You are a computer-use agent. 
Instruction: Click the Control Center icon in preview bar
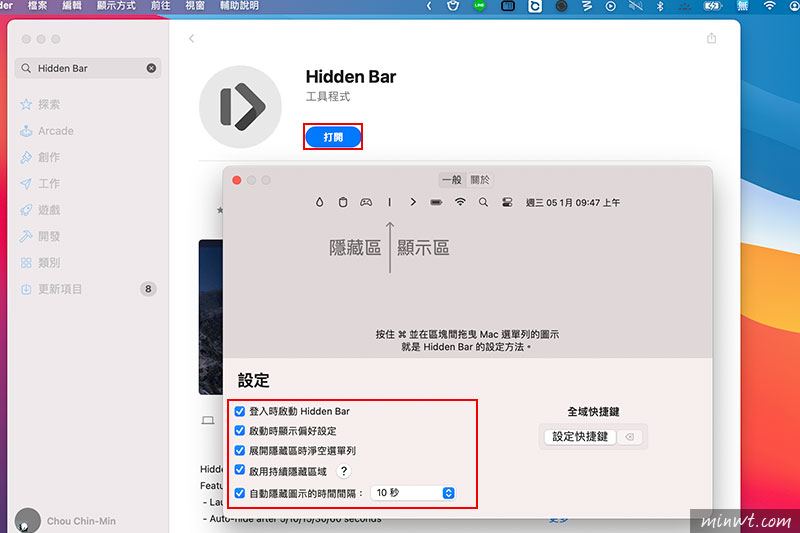[x=507, y=202]
